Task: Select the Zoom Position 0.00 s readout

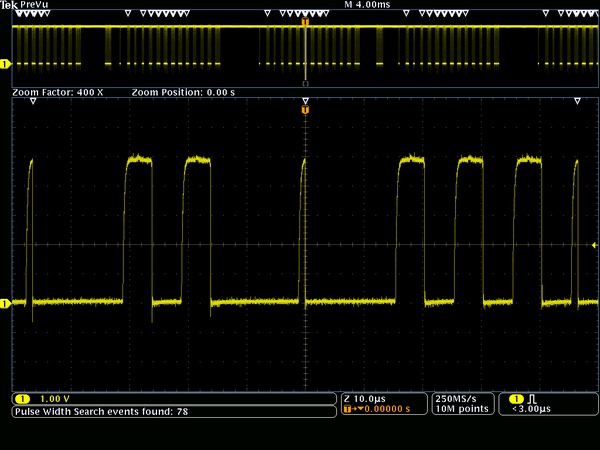Action: click(x=182, y=92)
